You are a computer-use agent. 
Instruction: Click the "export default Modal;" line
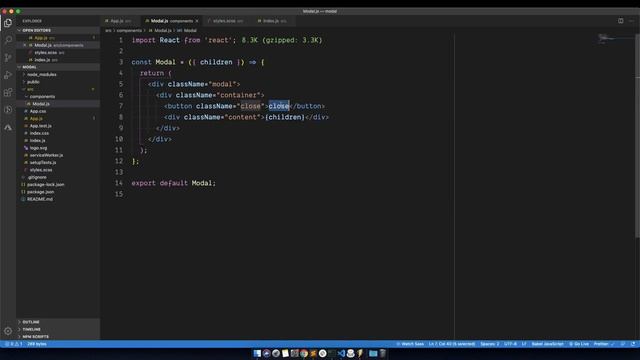[x=173, y=183]
